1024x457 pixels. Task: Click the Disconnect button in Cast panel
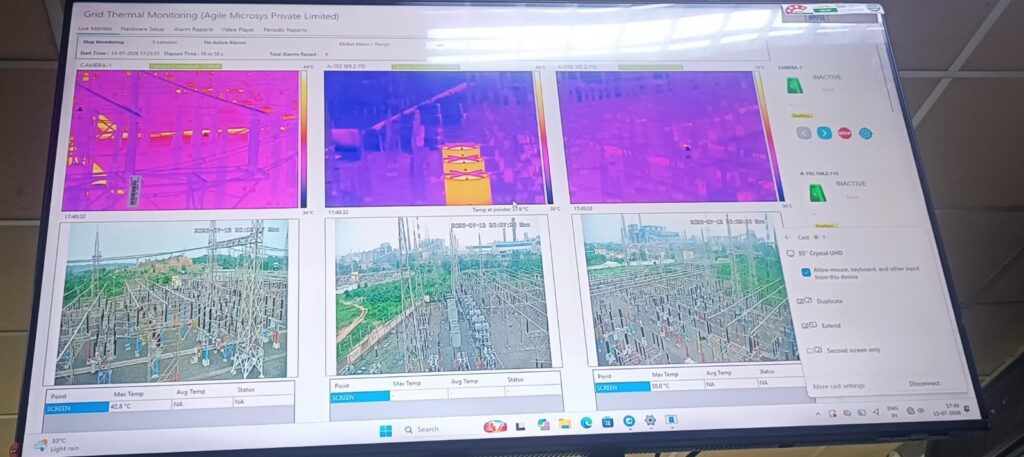pyautogui.click(x=924, y=384)
